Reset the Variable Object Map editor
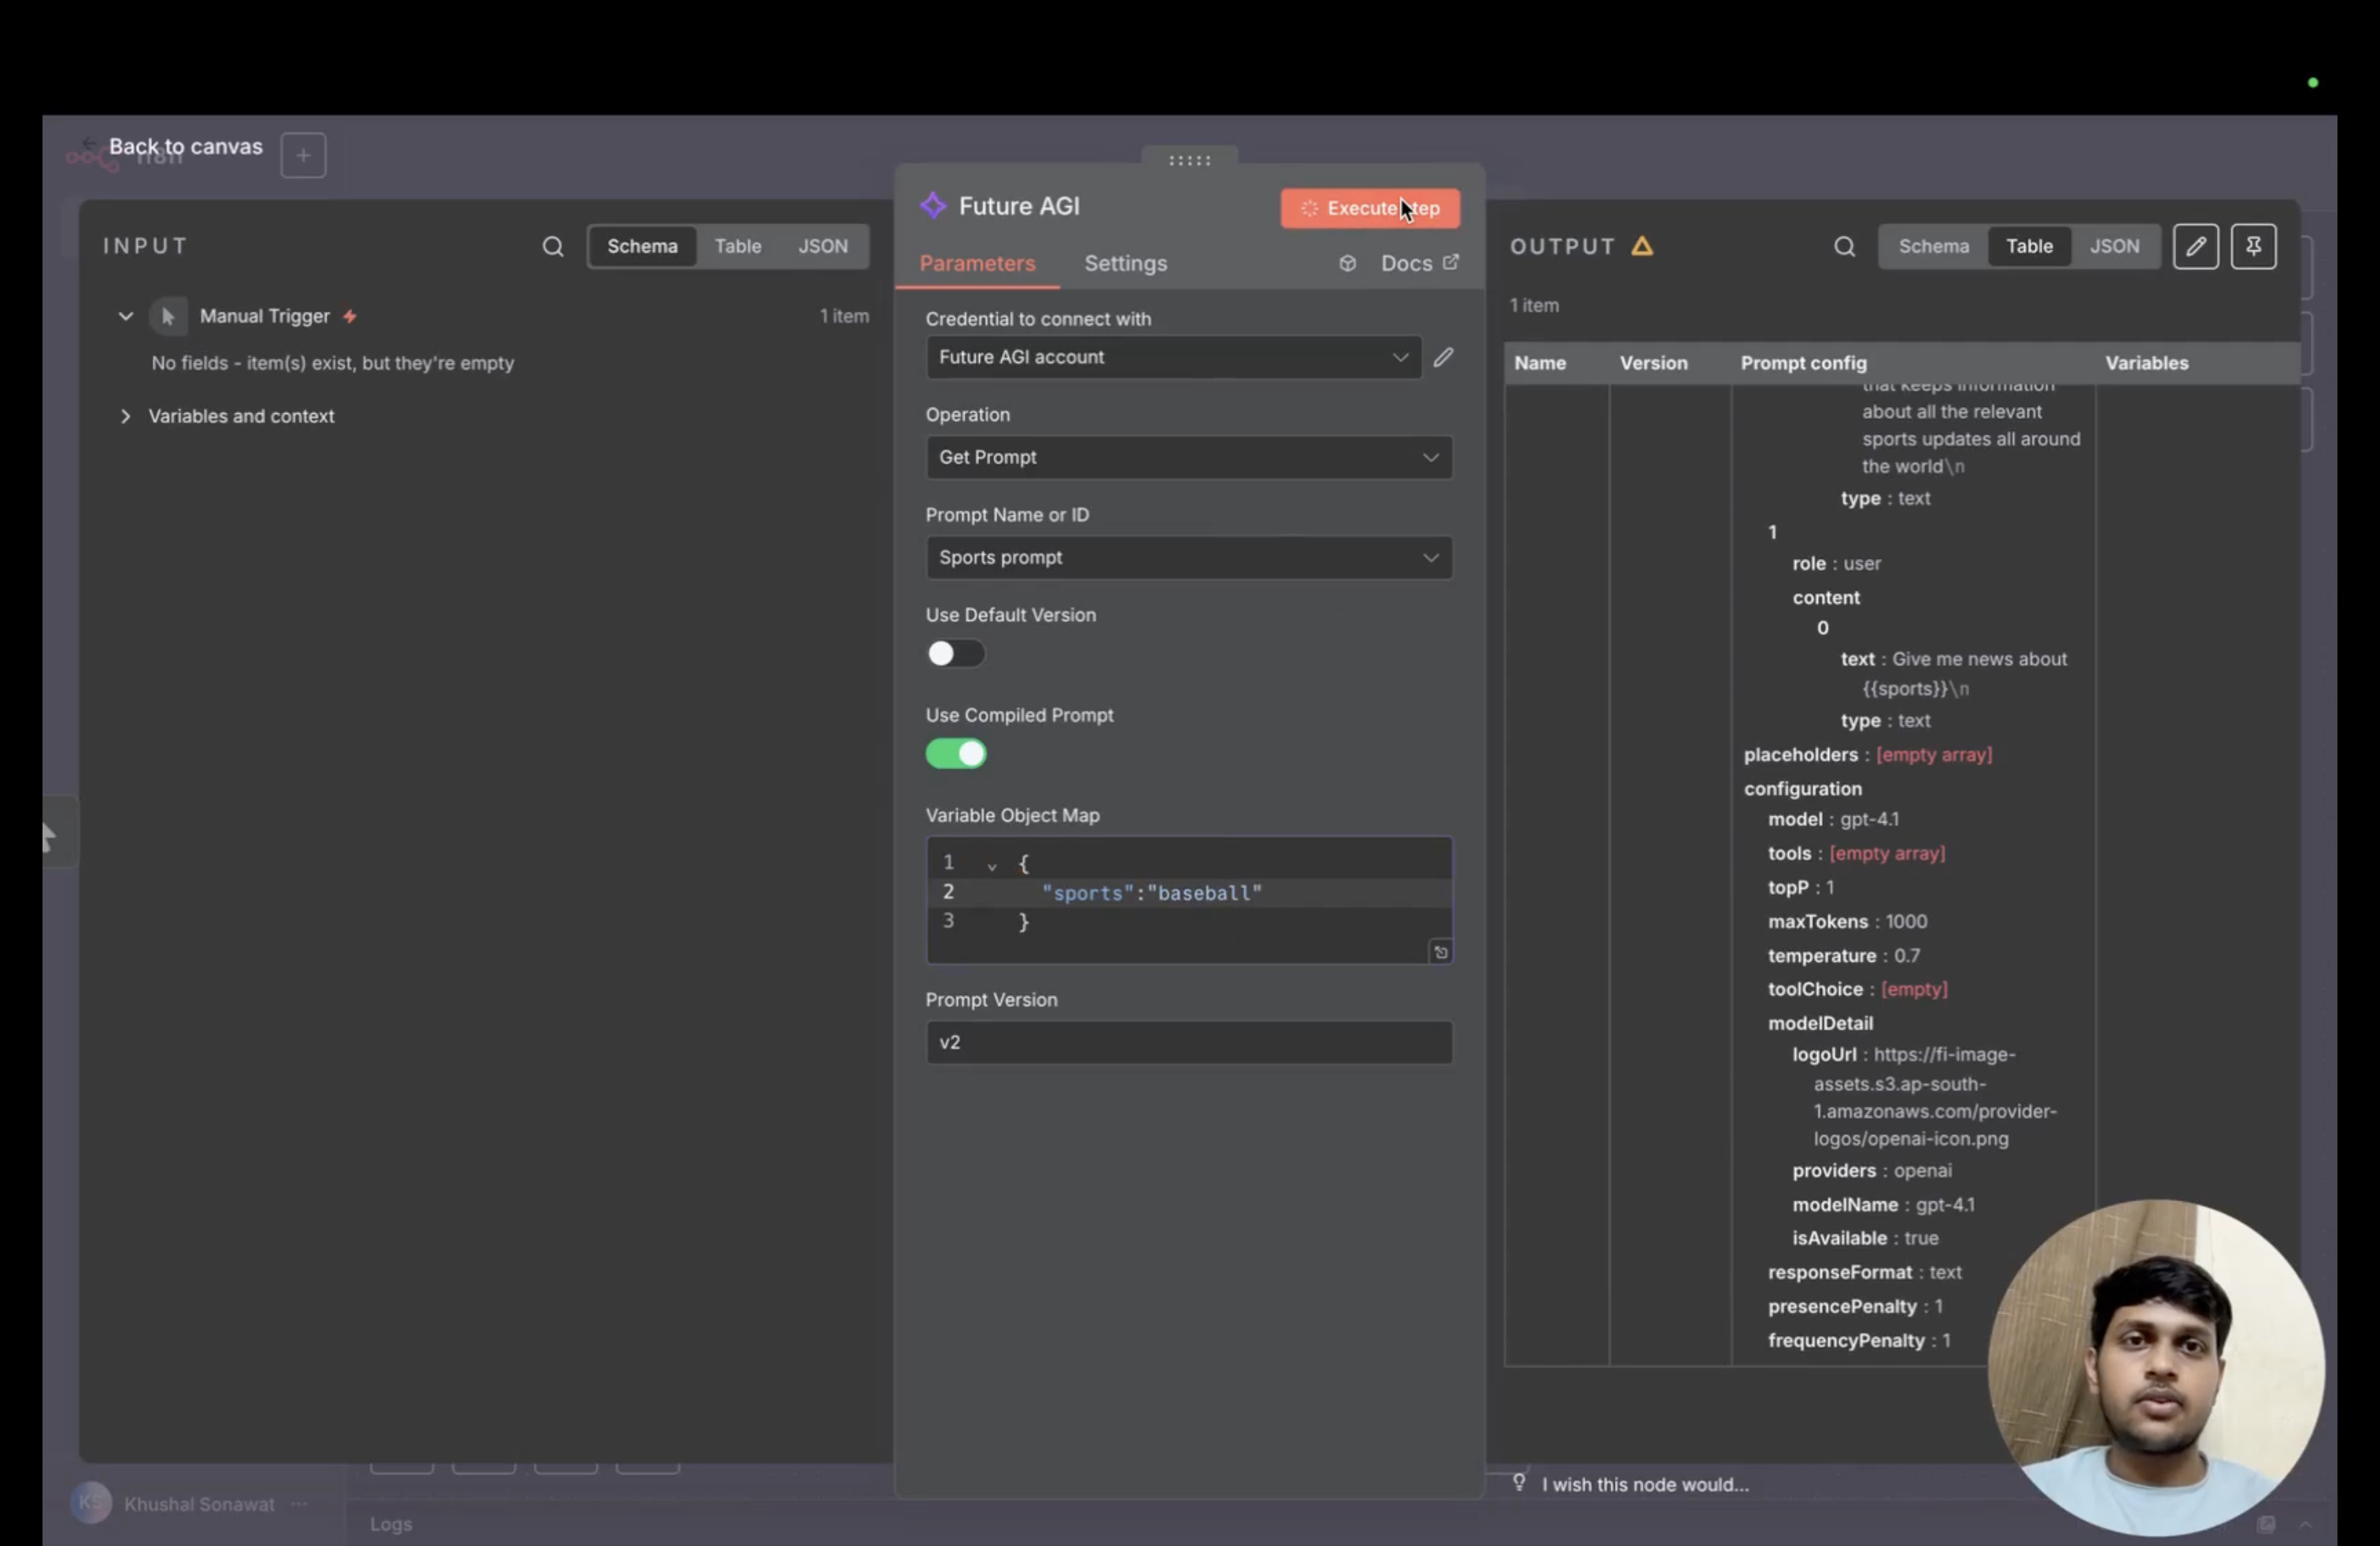Image resolution: width=2380 pixels, height=1546 pixels. pyautogui.click(x=1440, y=951)
